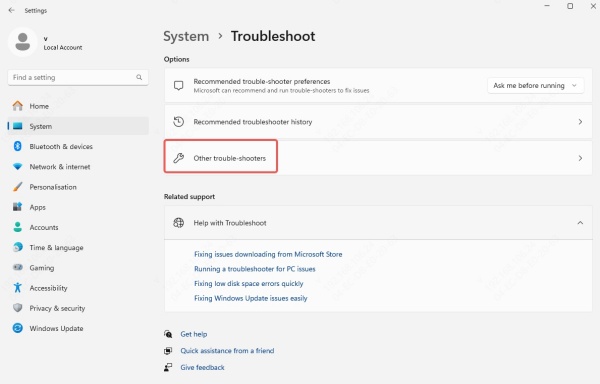Image resolution: width=600 pixels, height=384 pixels.
Task: Click the Personalisation paintbrush icon
Action: (x=18, y=187)
